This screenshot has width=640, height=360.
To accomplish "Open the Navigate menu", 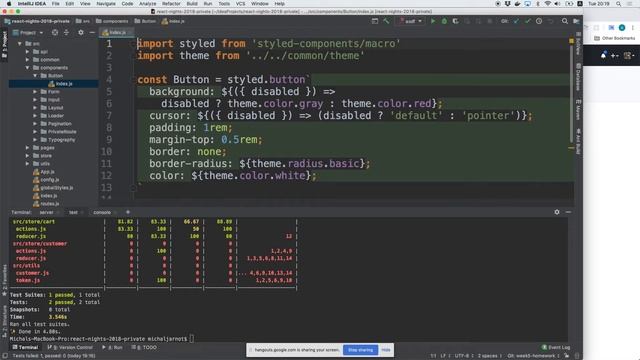I will click(x=106, y=4).
